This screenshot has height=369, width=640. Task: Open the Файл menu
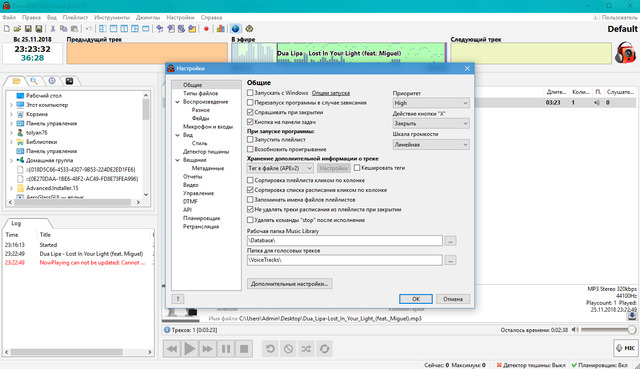[9, 18]
